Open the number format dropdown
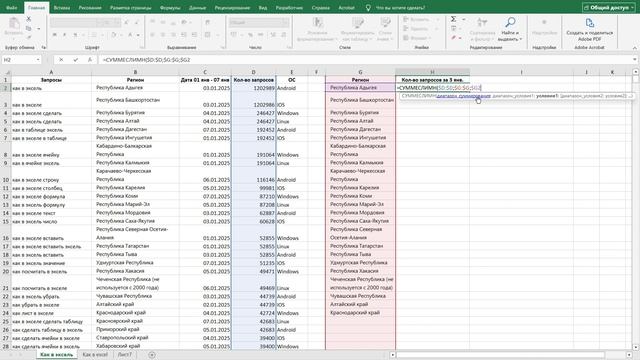 285,22
